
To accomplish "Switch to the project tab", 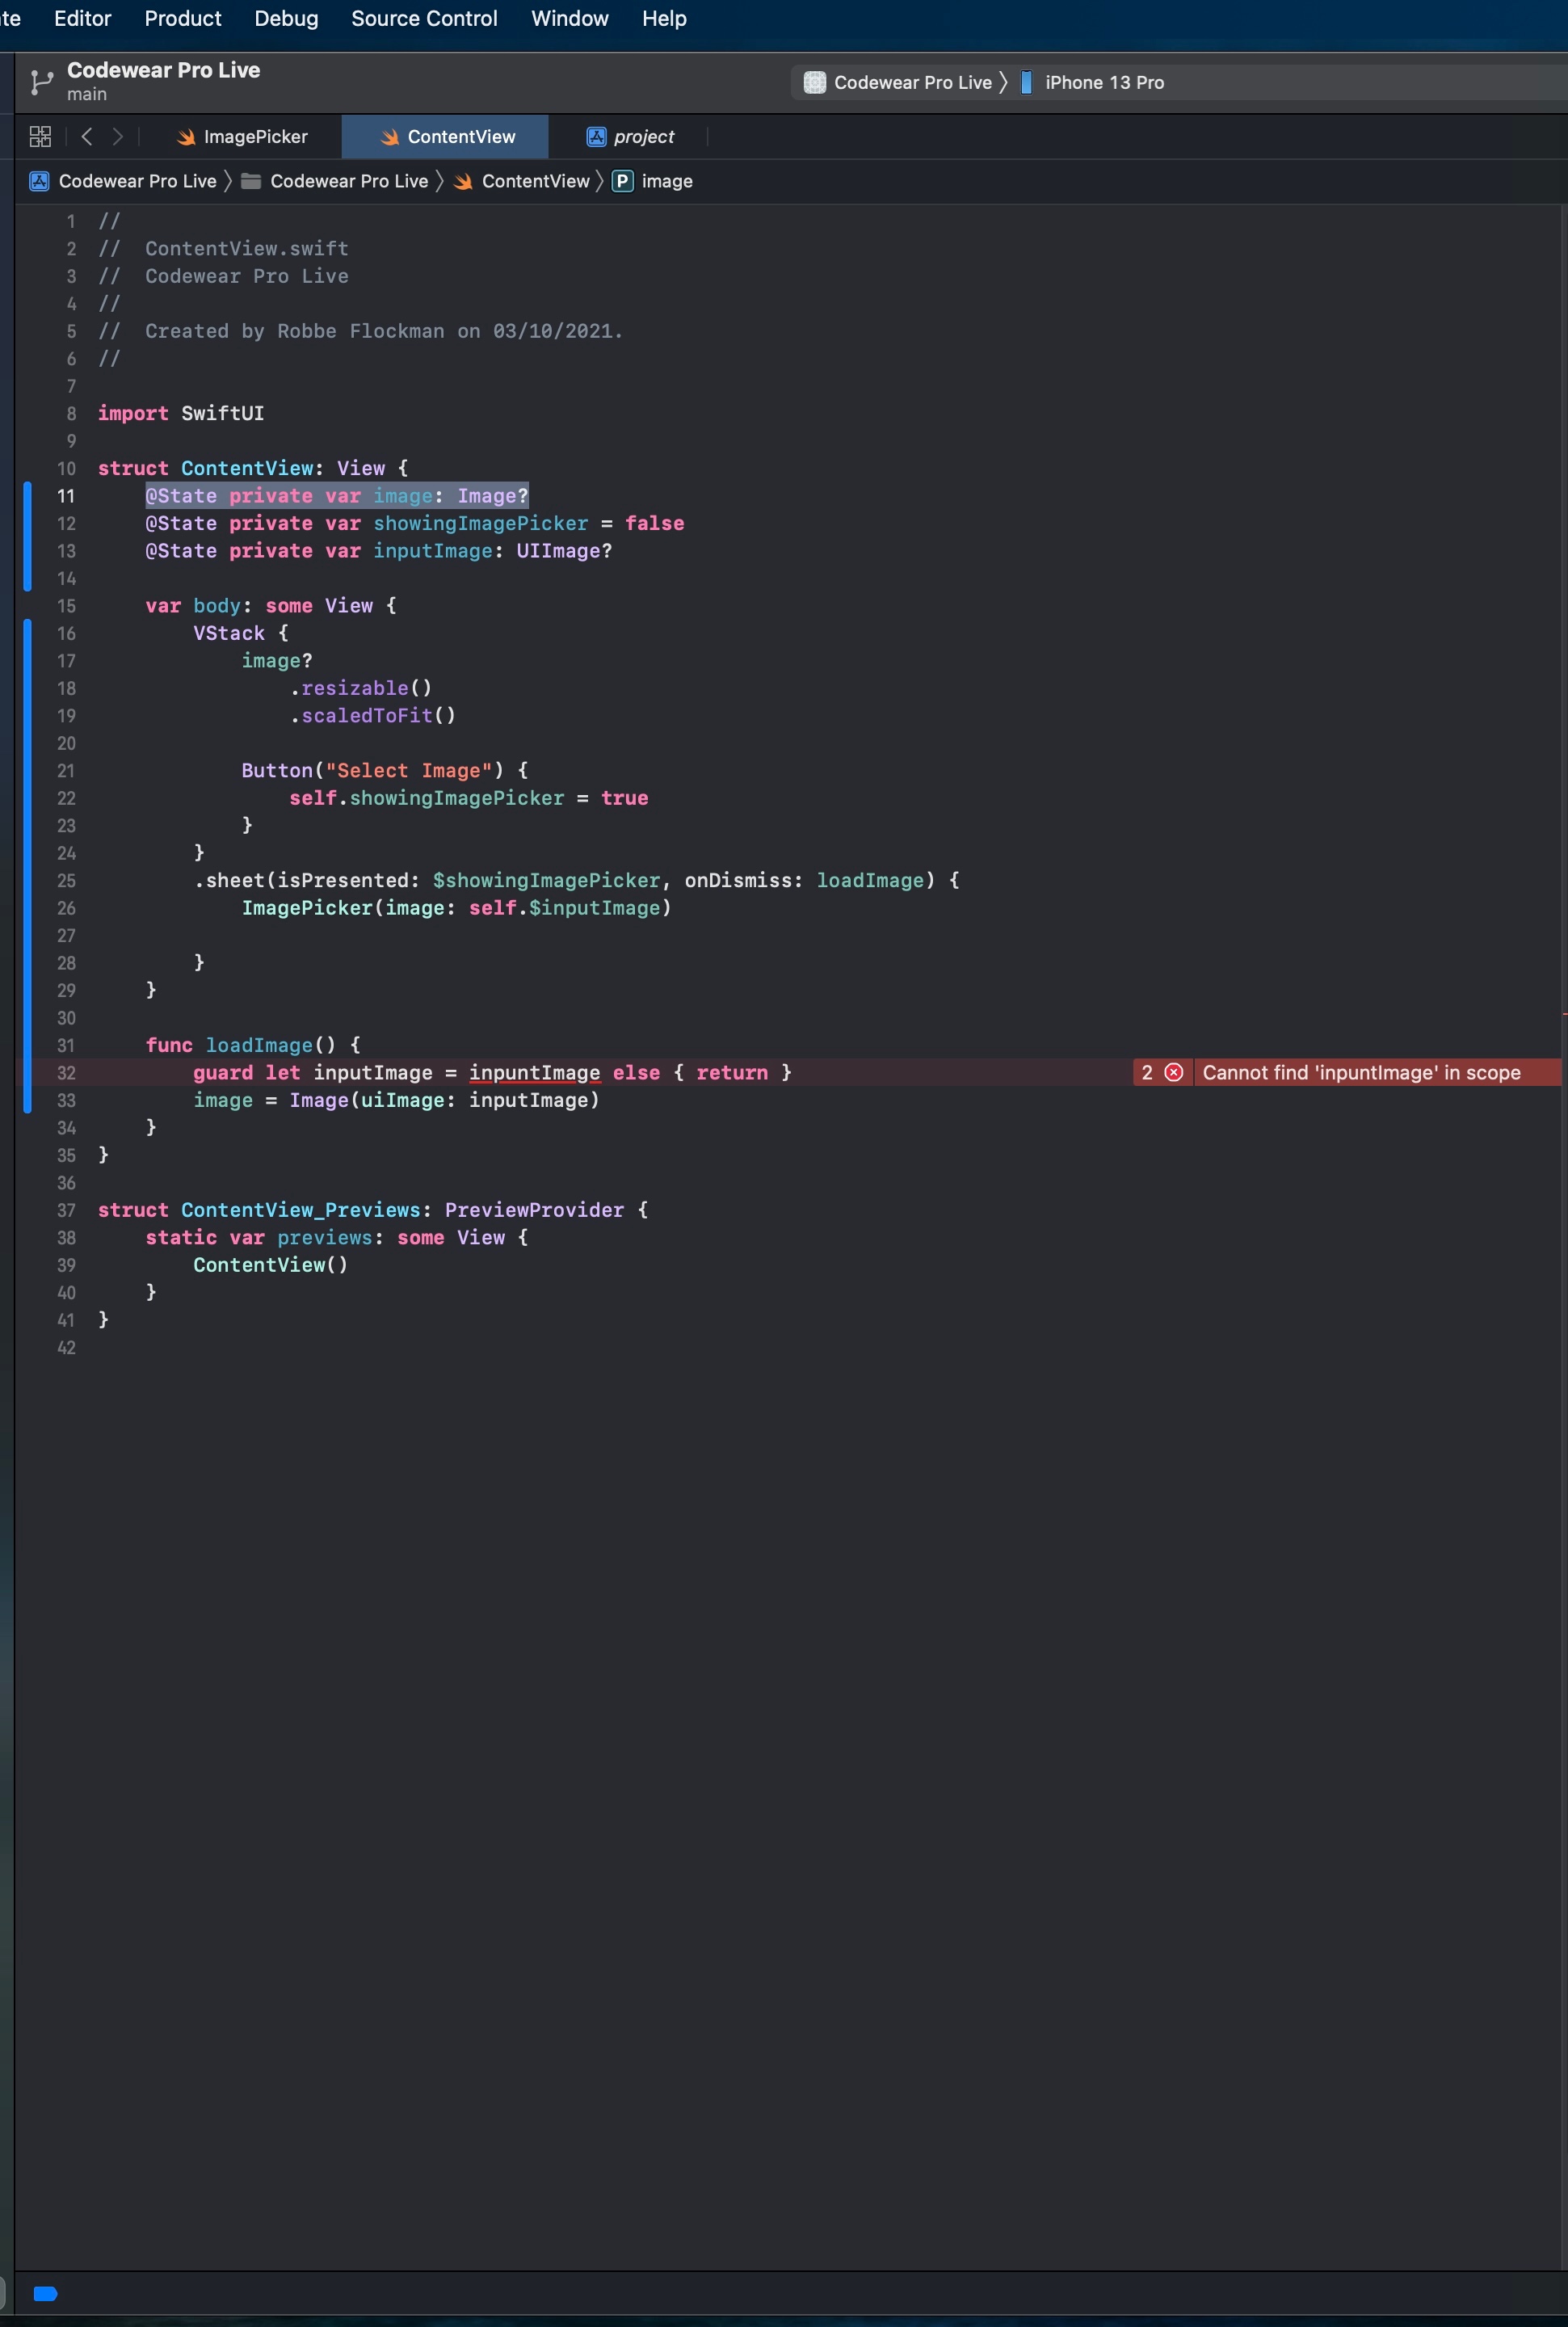I will point(630,137).
